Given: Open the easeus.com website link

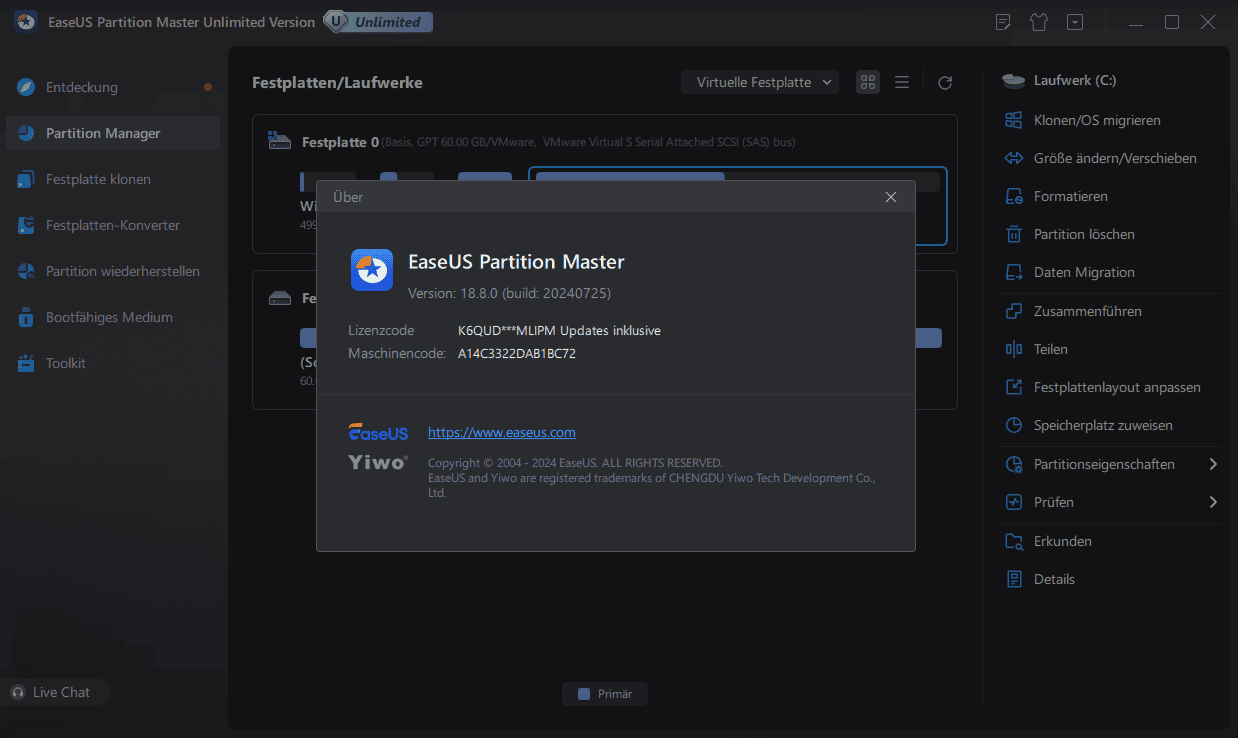Looking at the screenshot, I should (x=502, y=432).
